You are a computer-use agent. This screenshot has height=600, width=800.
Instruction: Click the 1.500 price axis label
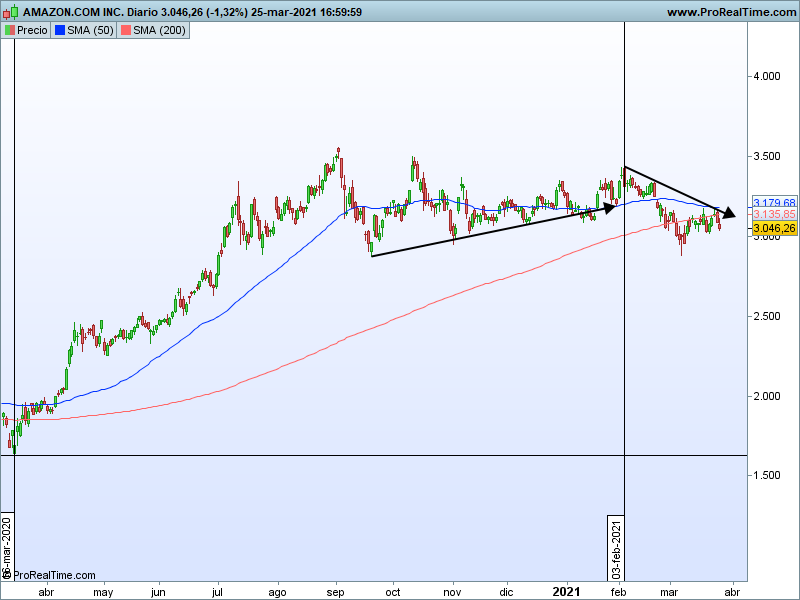click(x=767, y=476)
